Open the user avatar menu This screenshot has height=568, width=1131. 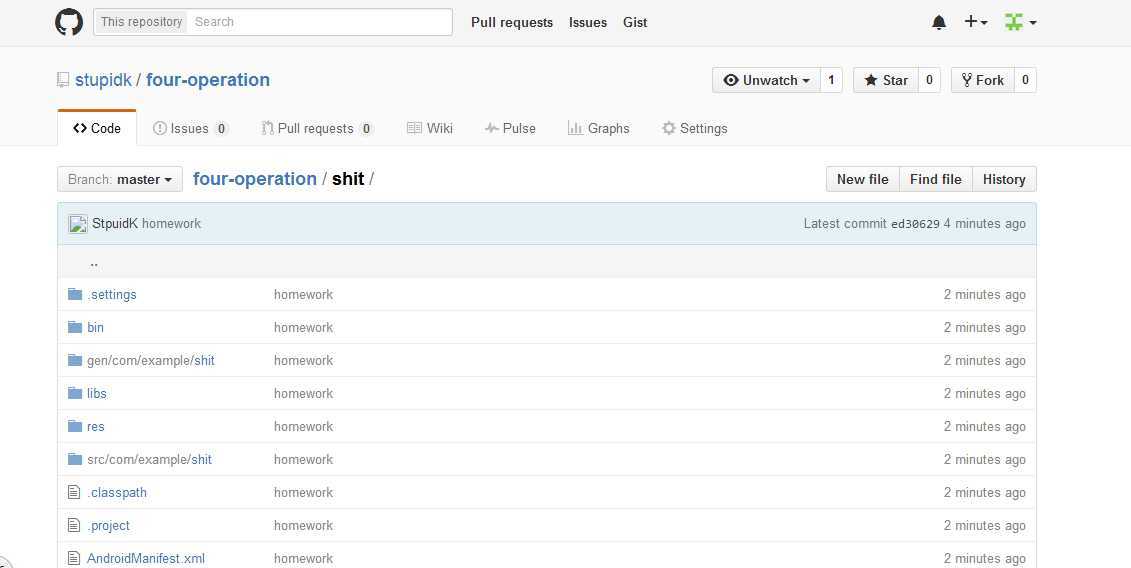pos(1021,22)
